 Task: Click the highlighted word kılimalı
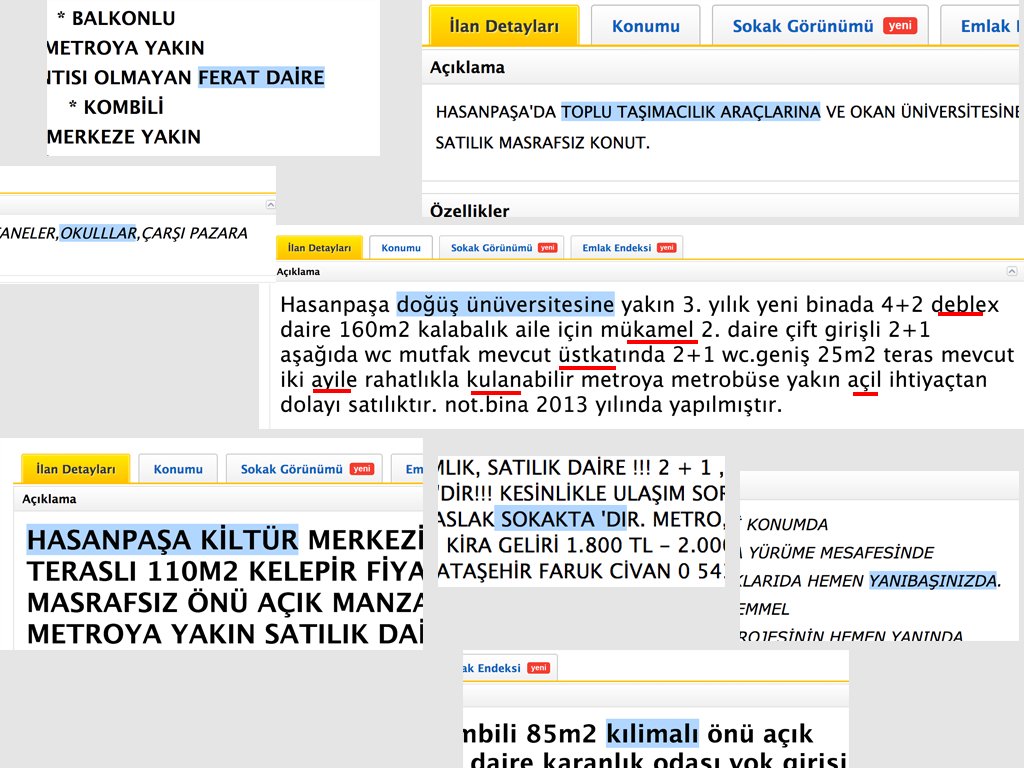pyautogui.click(x=652, y=733)
